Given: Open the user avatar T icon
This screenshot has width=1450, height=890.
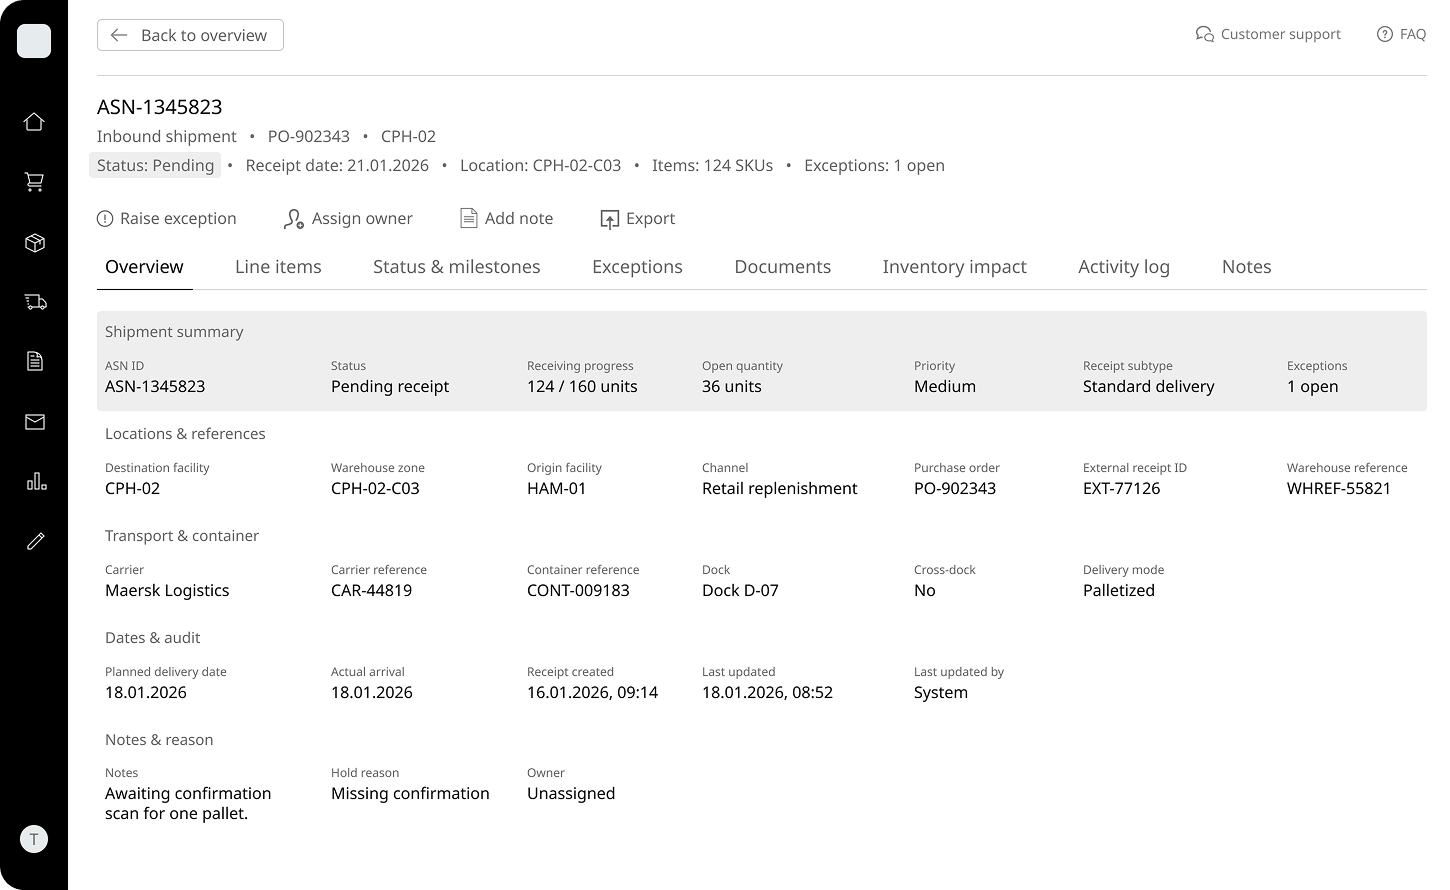Looking at the screenshot, I should (34, 839).
